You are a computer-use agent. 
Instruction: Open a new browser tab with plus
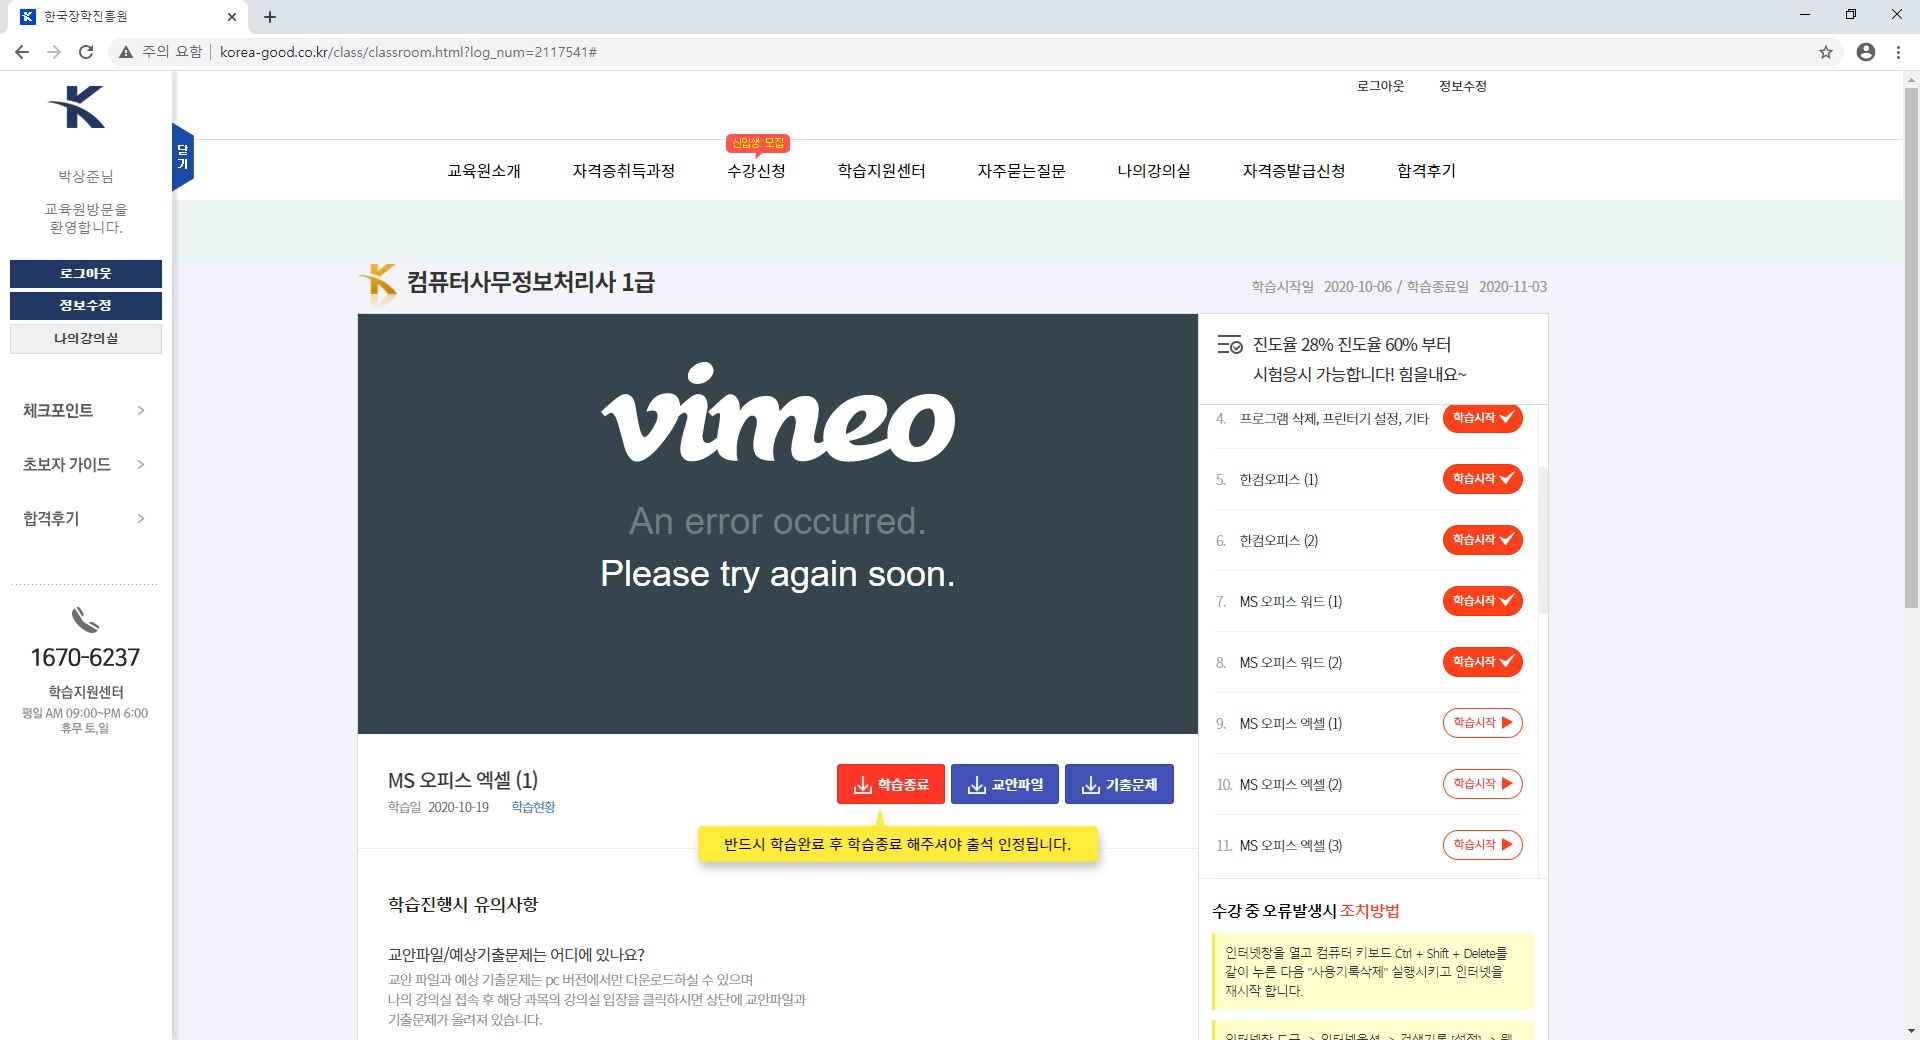(270, 17)
